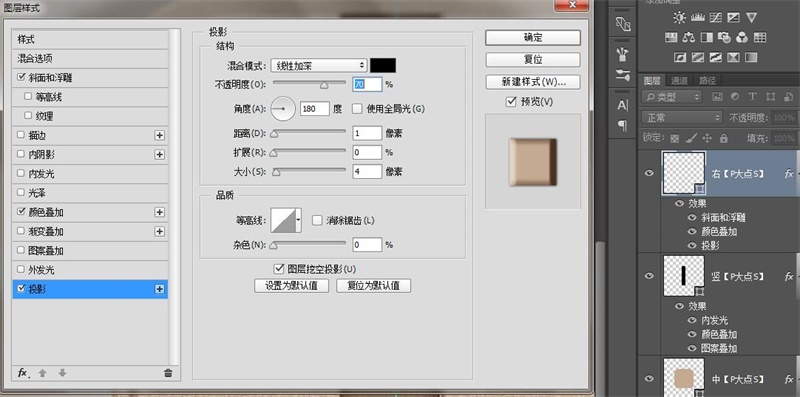Click 复位为默认值 button
The height and width of the screenshot is (397, 800).
(x=373, y=286)
